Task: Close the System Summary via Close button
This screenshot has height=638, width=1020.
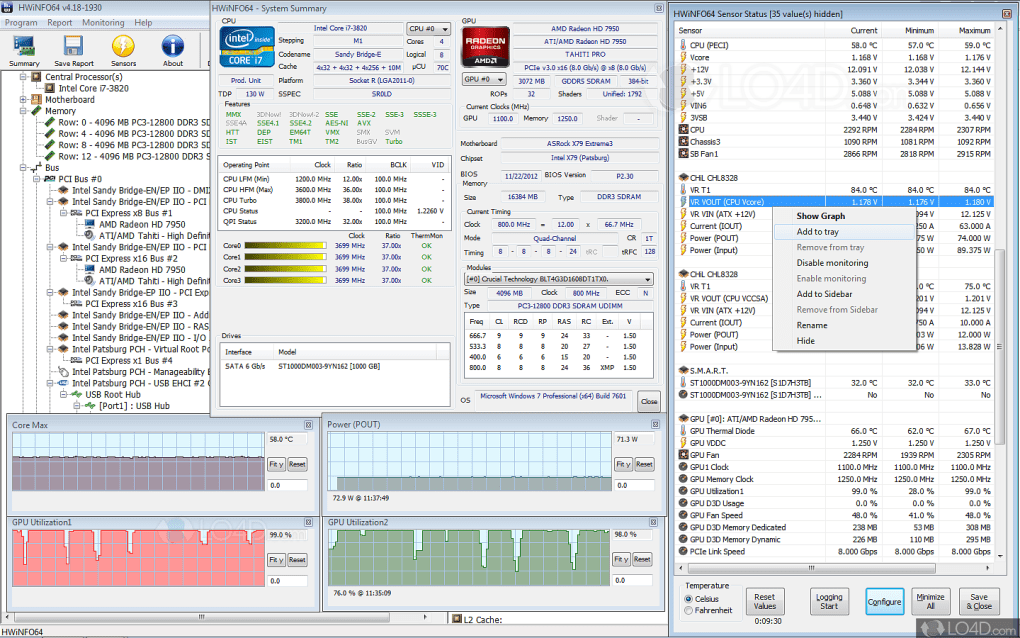Action: point(649,401)
